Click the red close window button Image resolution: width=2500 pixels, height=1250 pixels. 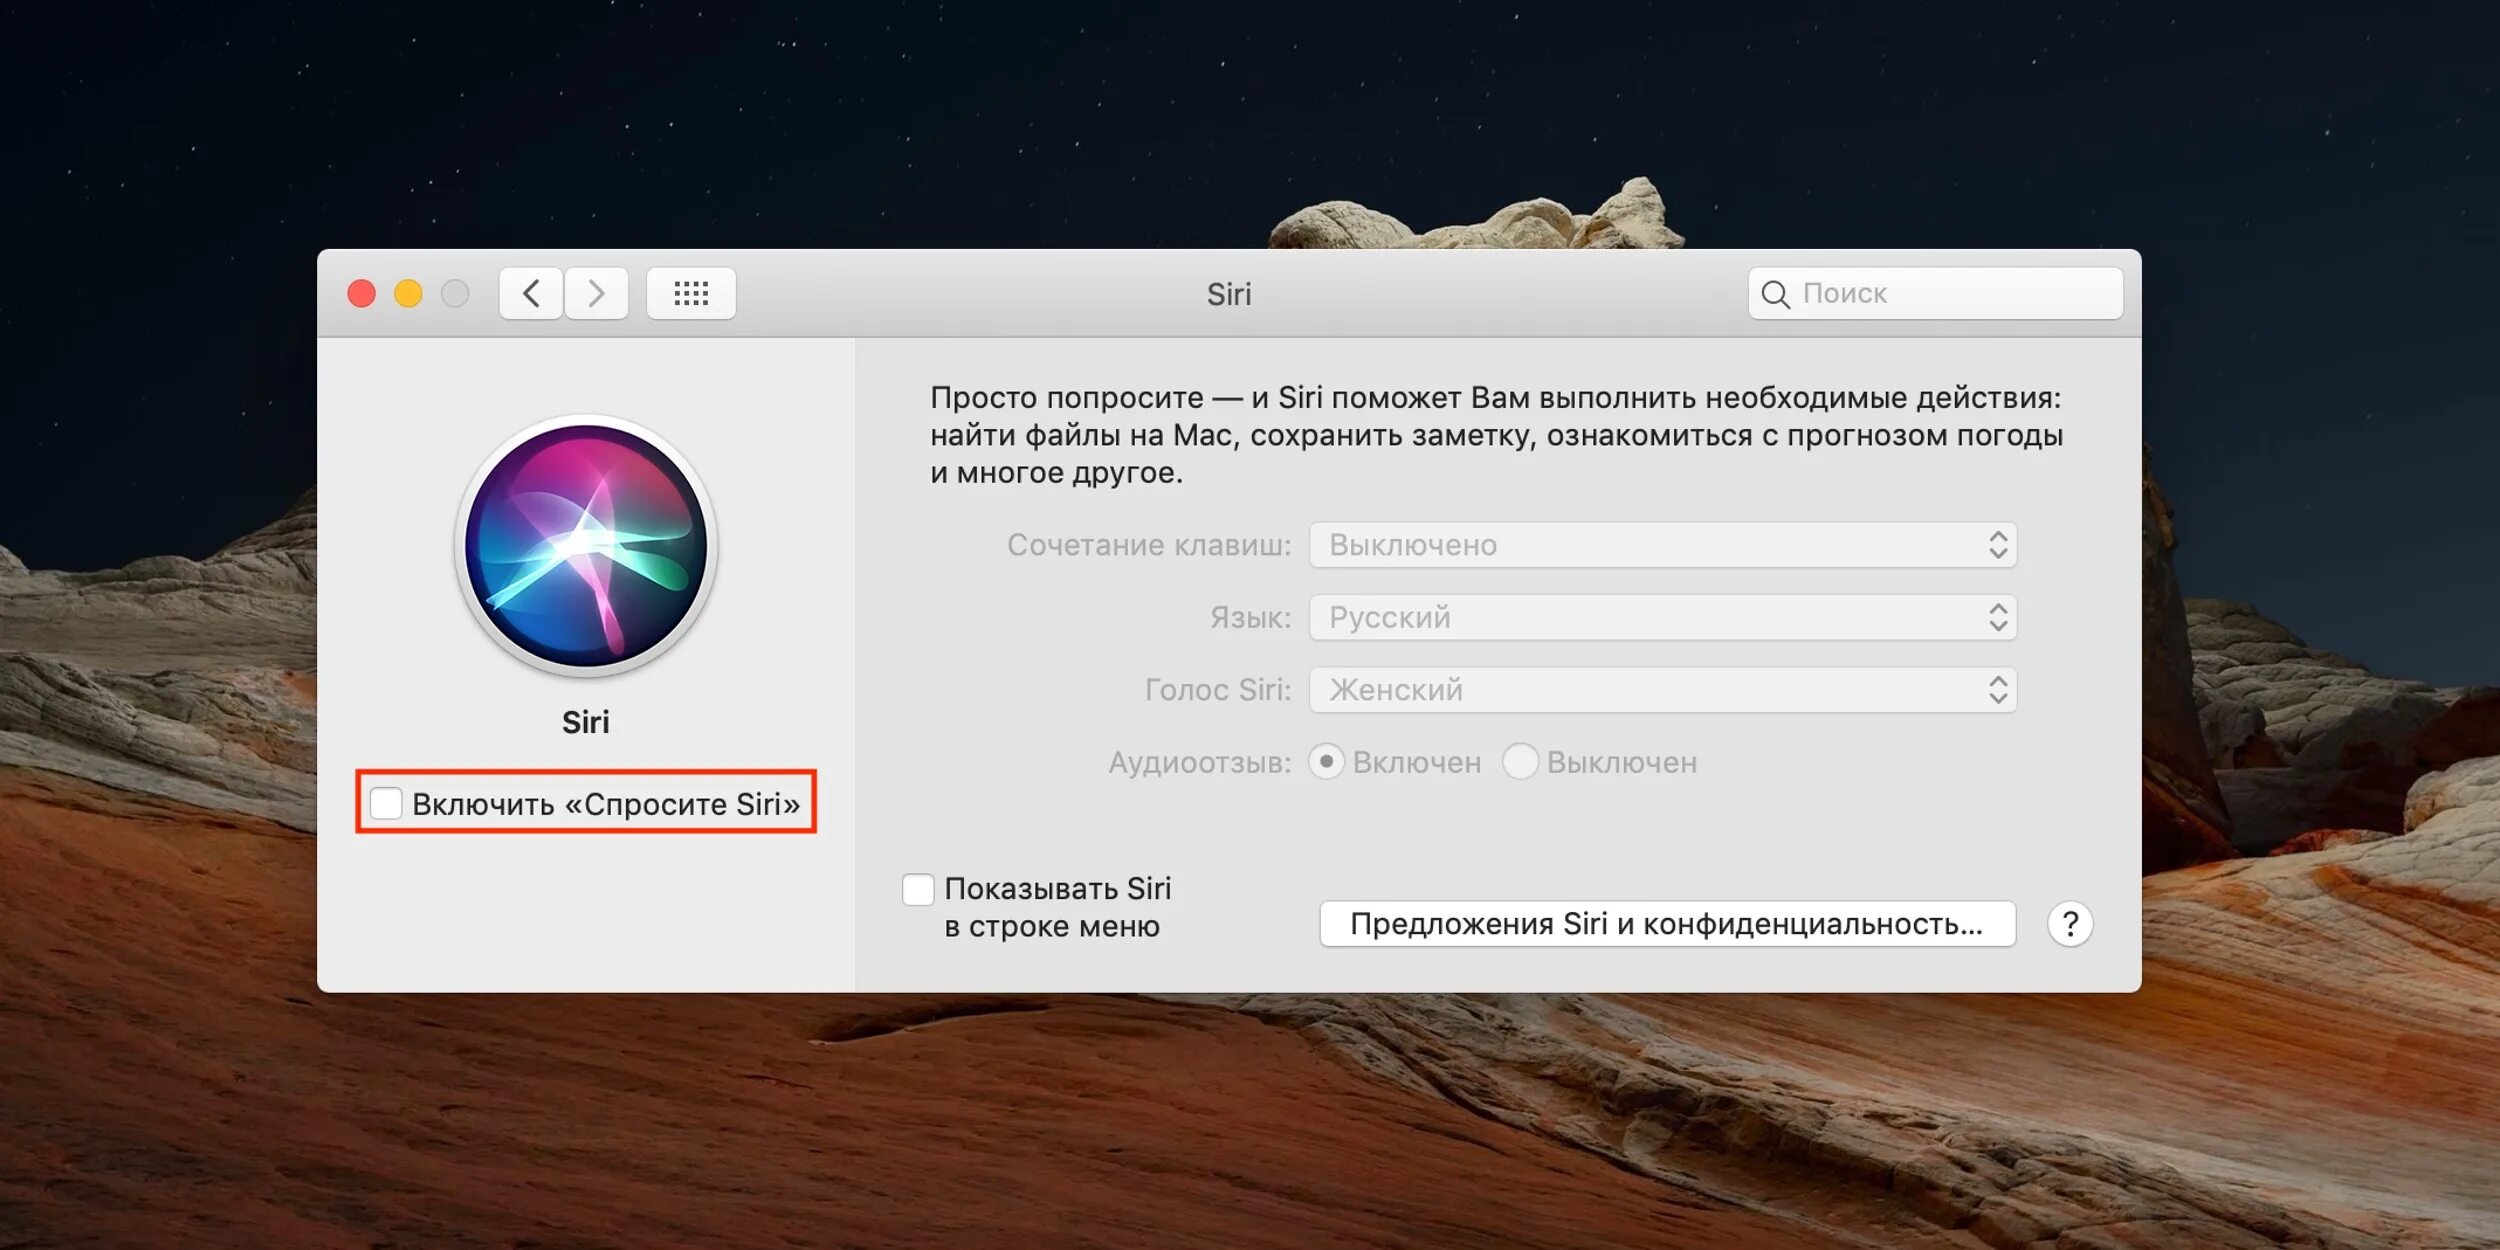[x=362, y=293]
